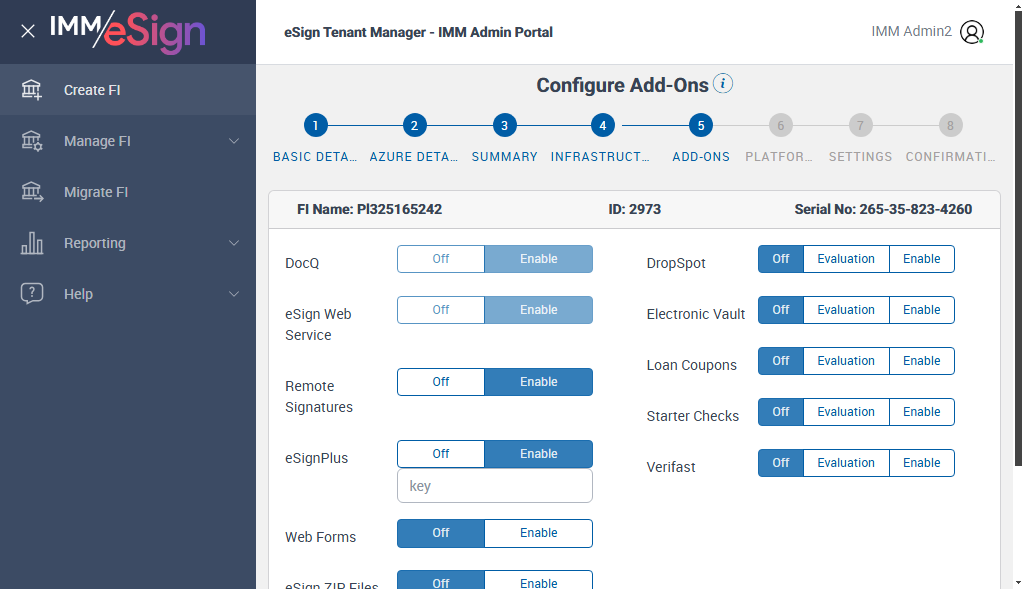Click the Migrate FI arrow-bank icon
The image size is (1024, 589).
pyautogui.click(x=31, y=191)
